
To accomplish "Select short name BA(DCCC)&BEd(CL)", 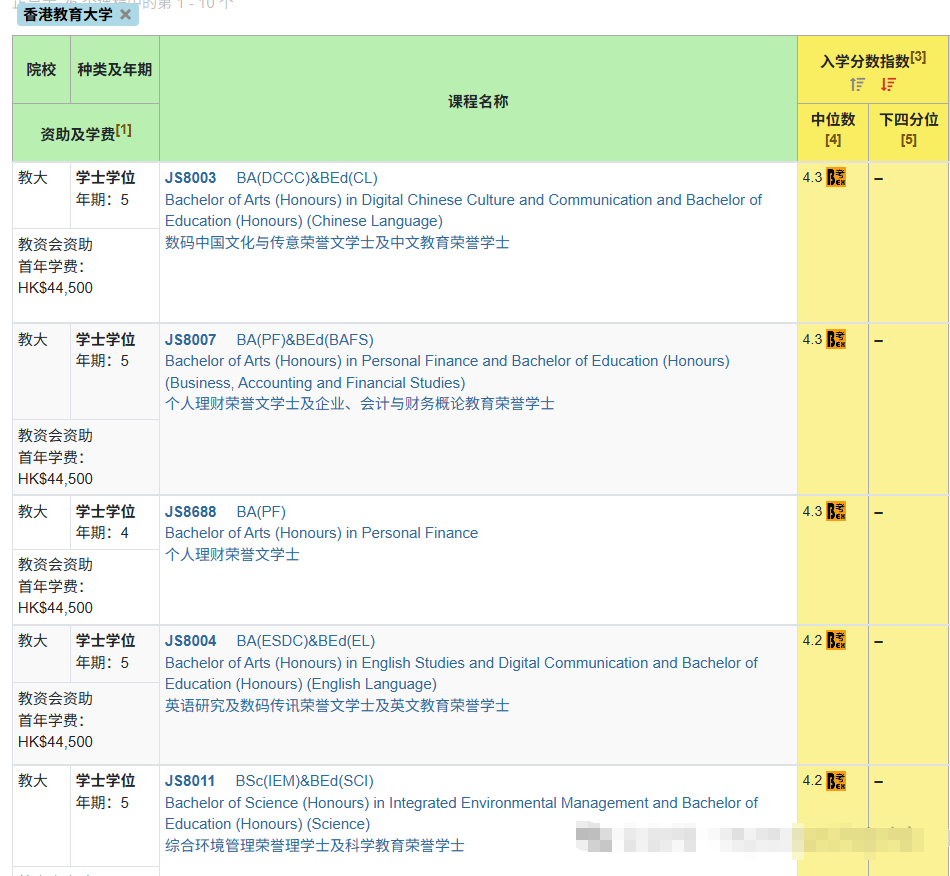I will [307, 178].
